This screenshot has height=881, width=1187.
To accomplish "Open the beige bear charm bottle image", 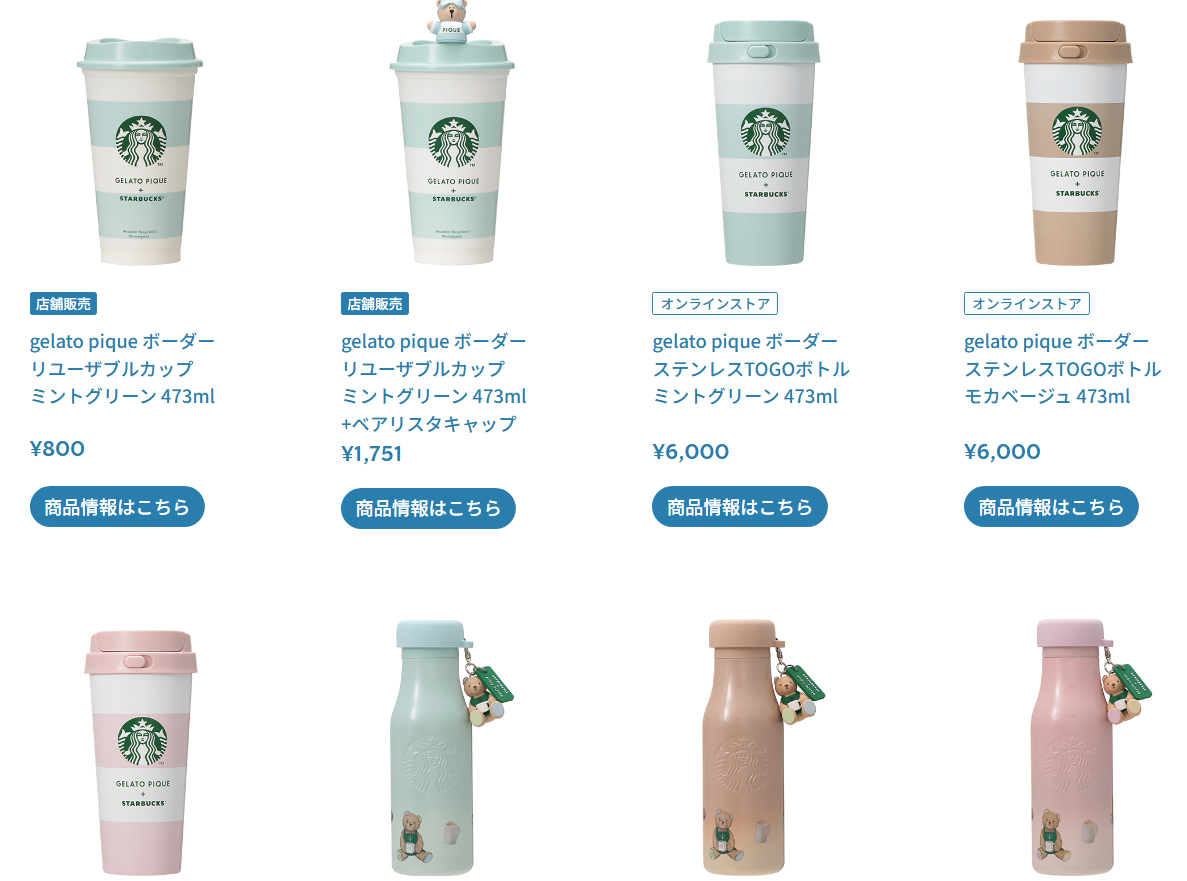I will [764, 747].
